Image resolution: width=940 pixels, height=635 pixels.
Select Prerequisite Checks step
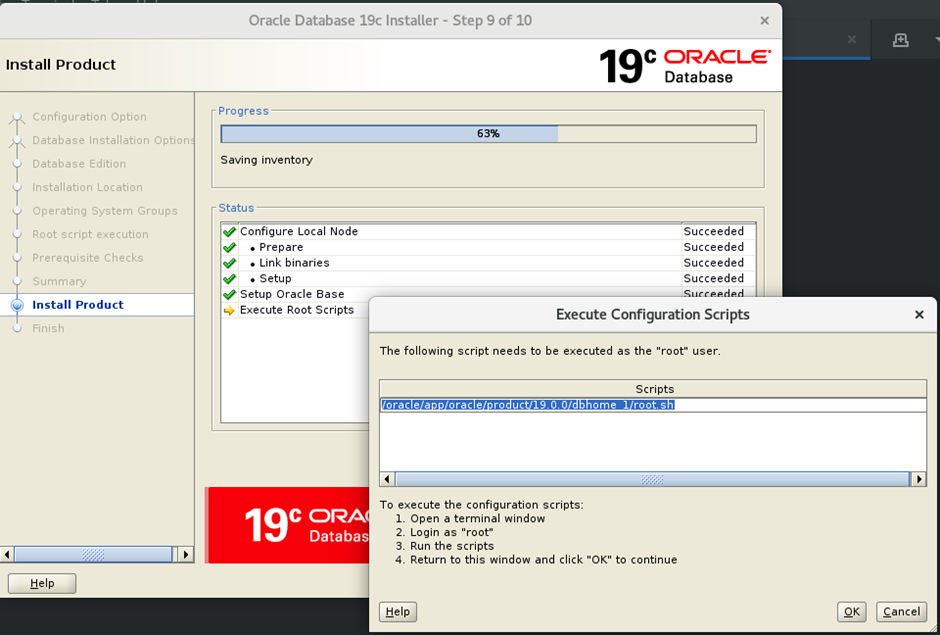[x=88, y=257]
